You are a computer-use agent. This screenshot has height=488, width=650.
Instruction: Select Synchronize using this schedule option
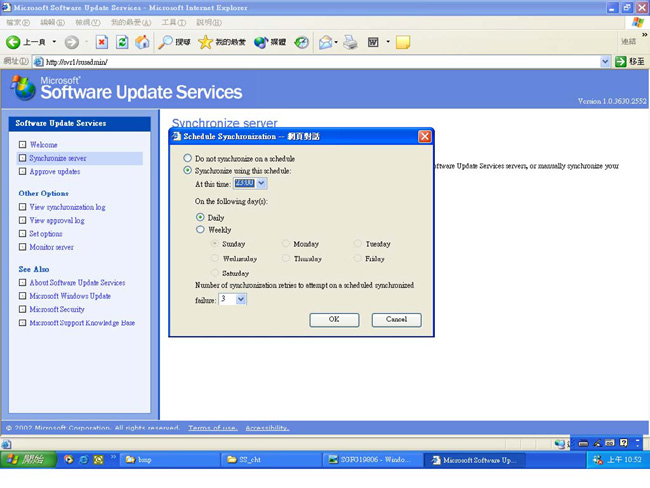[x=188, y=170]
